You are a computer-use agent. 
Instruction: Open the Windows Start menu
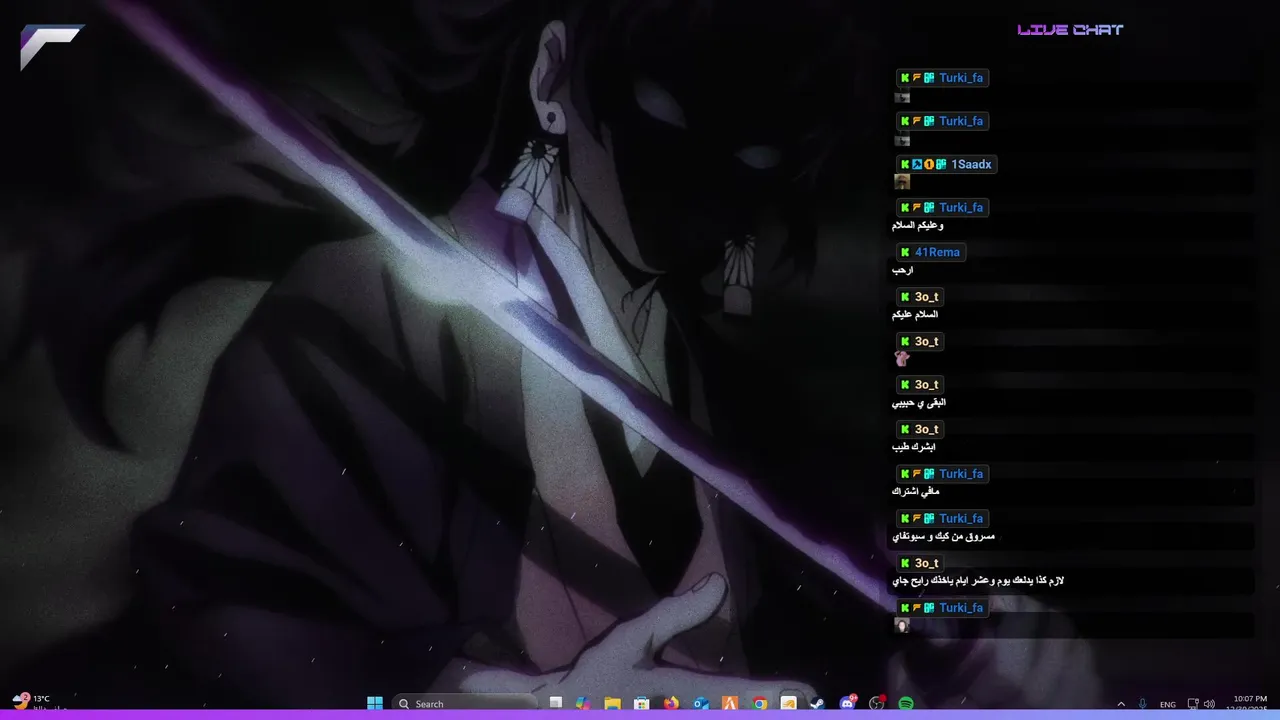coord(375,703)
